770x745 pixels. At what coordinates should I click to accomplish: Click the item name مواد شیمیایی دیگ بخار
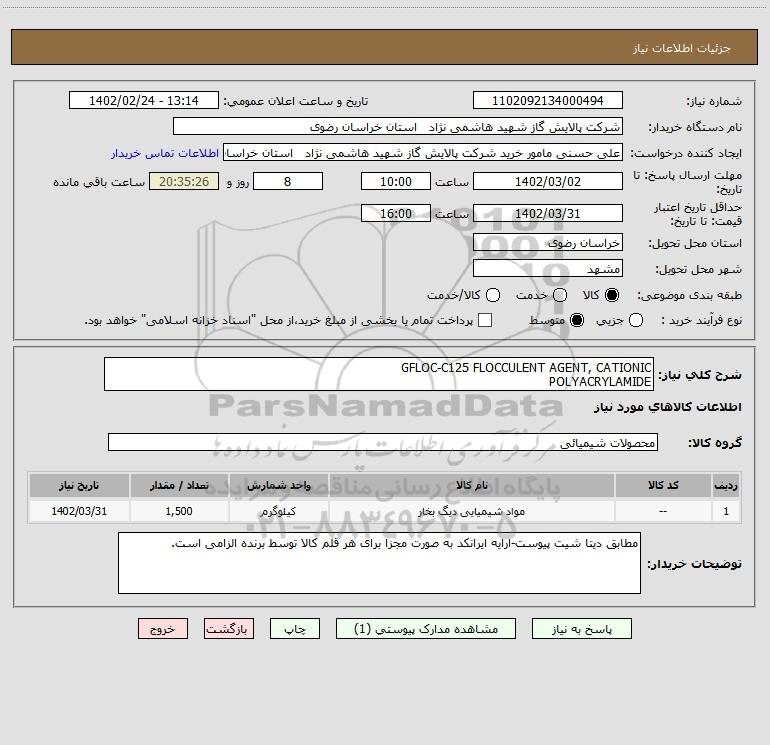point(471,511)
